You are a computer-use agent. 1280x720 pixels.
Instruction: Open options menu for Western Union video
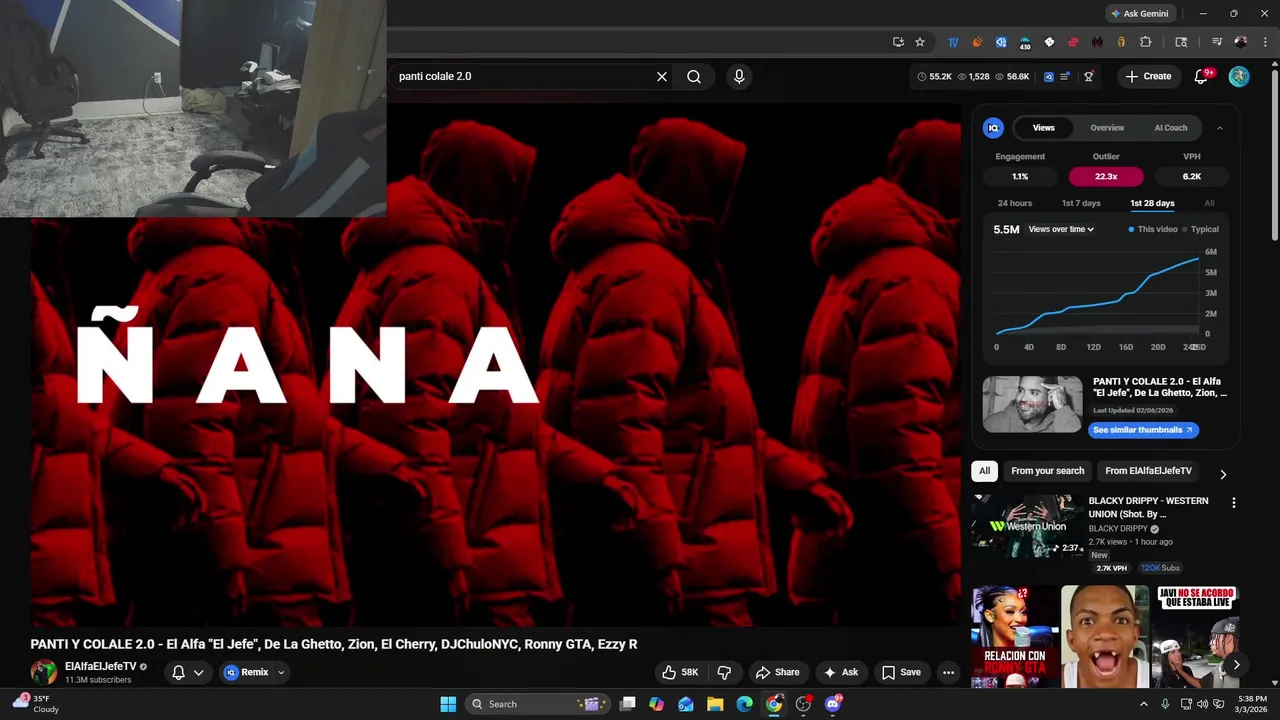pos(1233,503)
